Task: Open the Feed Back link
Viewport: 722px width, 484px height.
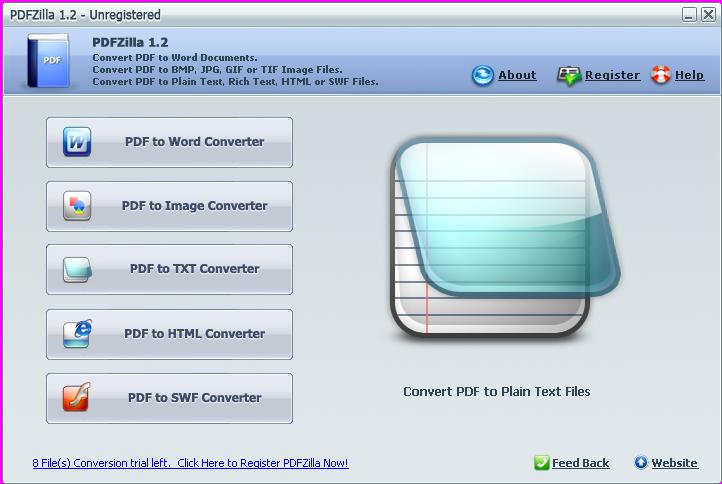Action: pyautogui.click(x=580, y=463)
